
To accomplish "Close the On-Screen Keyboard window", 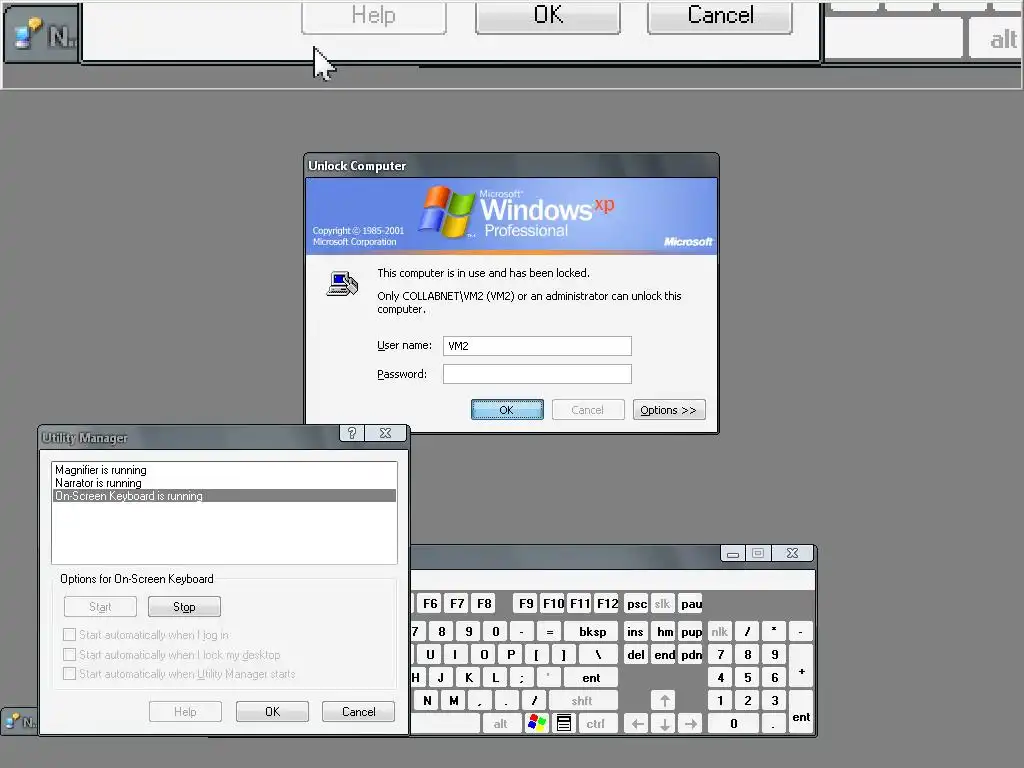I will 792,553.
